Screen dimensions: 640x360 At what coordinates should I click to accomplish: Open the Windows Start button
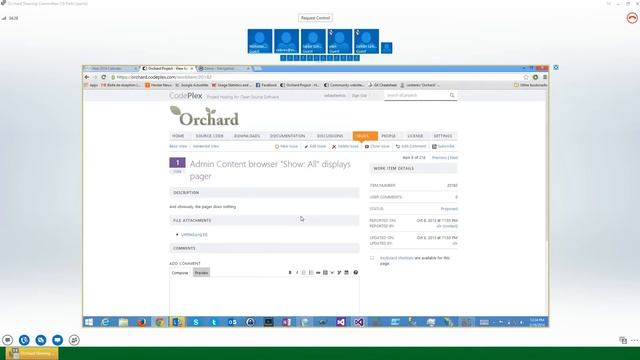(x=89, y=322)
